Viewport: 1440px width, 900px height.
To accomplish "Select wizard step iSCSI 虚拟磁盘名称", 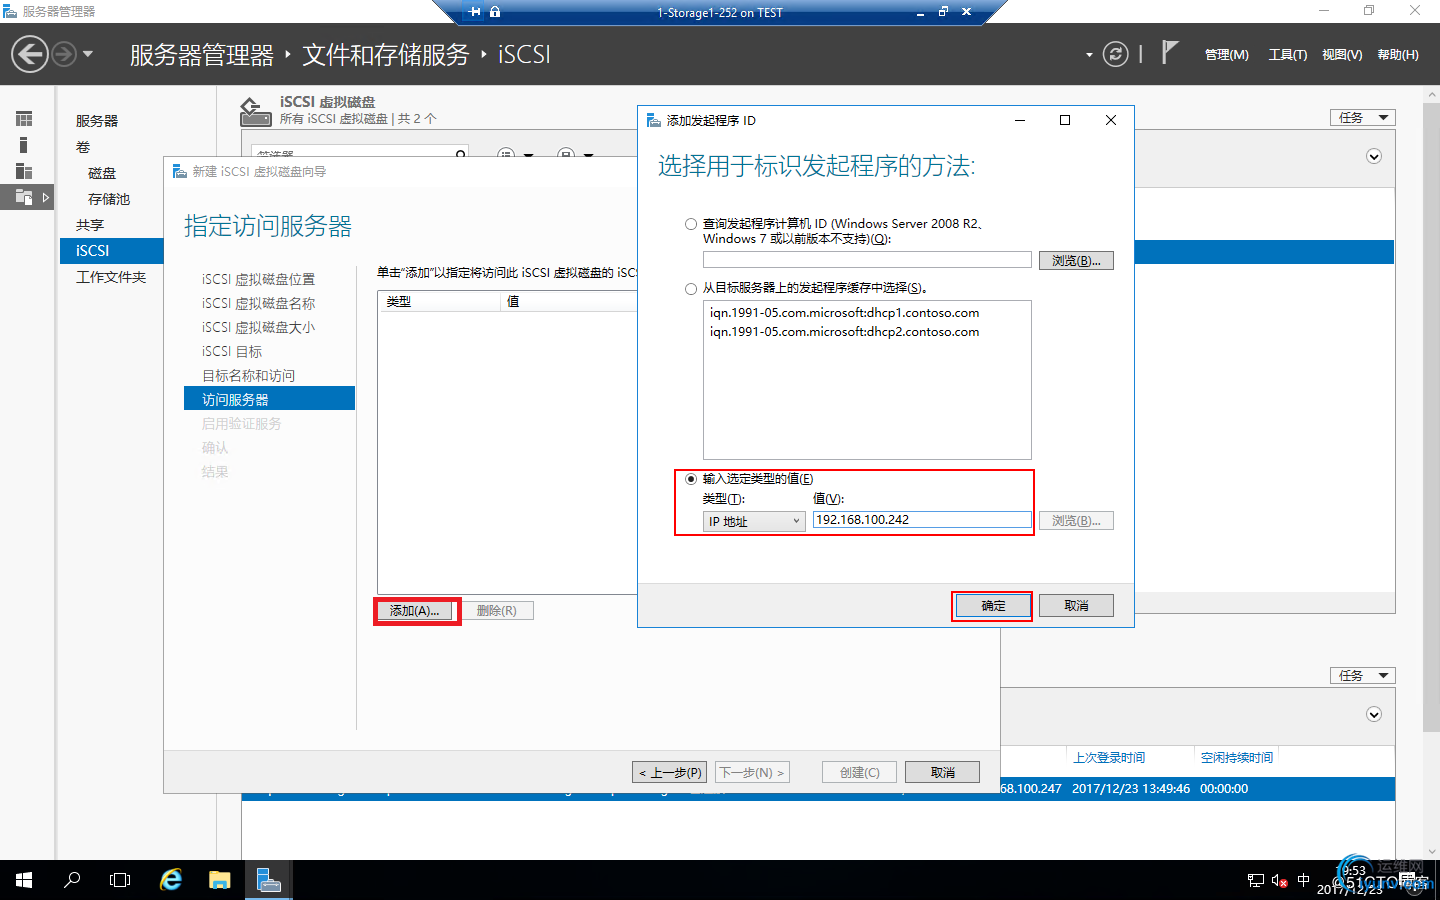I will click(x=258, y=304).
